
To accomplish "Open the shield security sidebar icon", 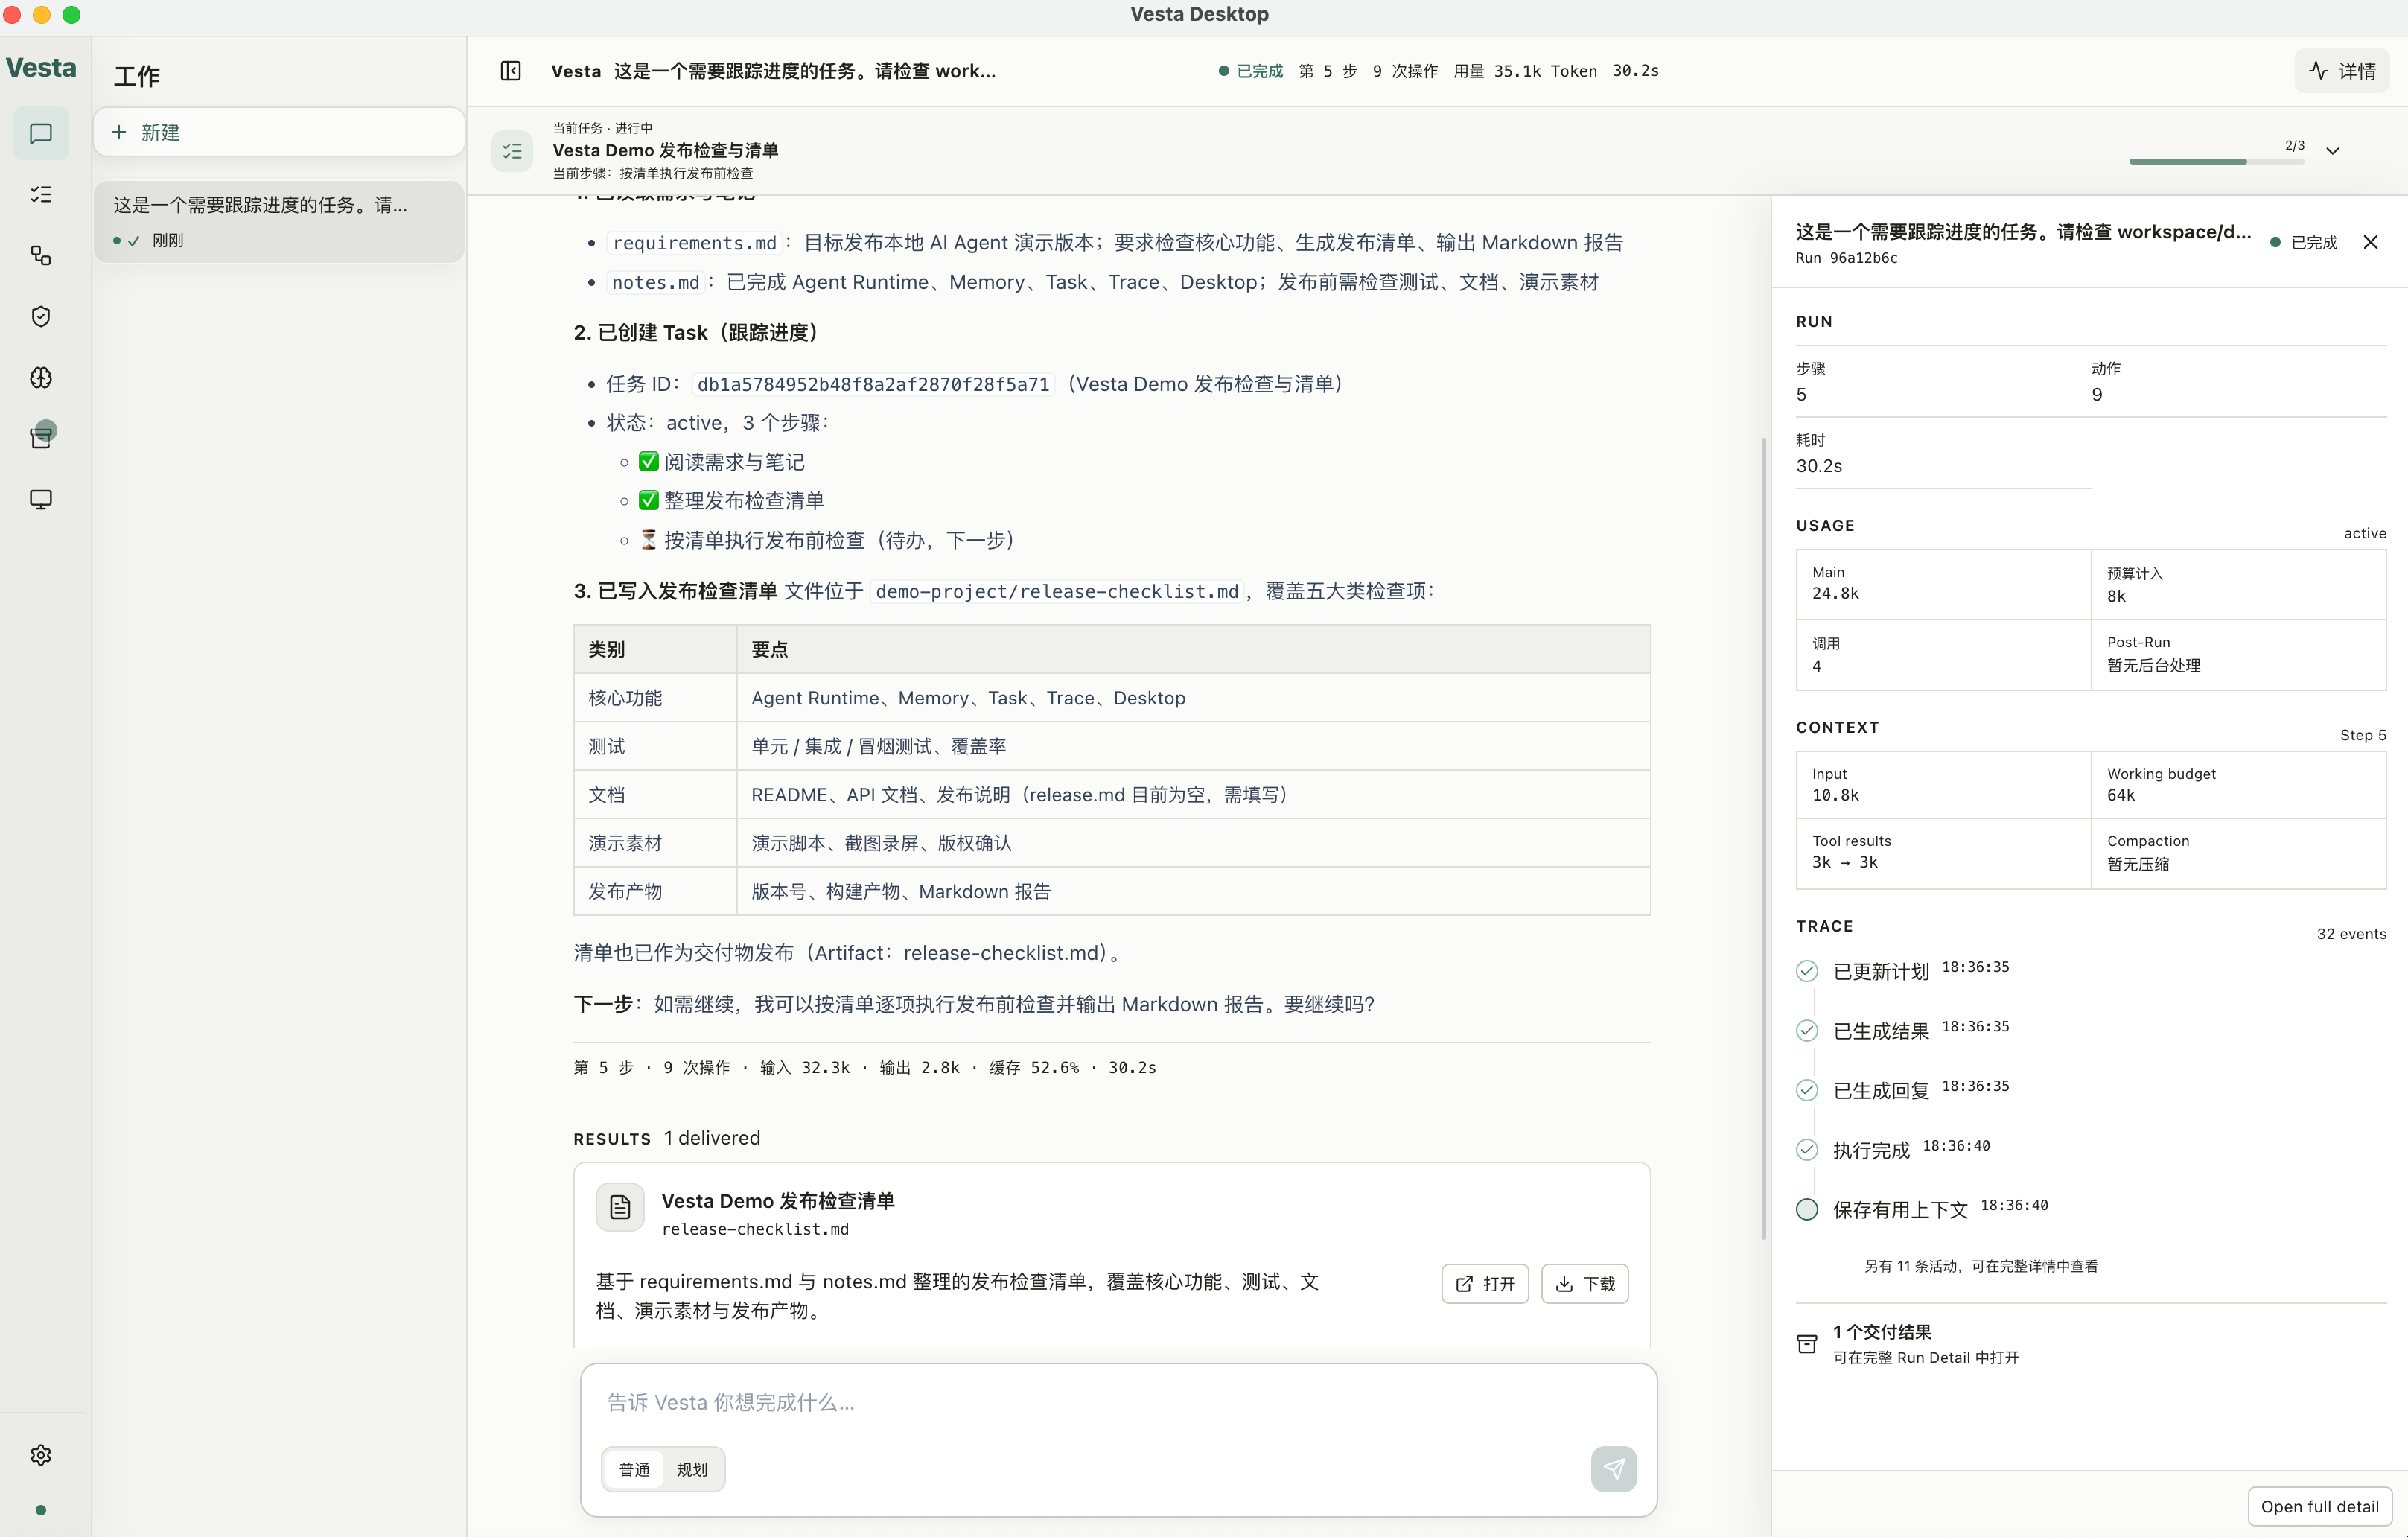I will [x=41, y=316].
